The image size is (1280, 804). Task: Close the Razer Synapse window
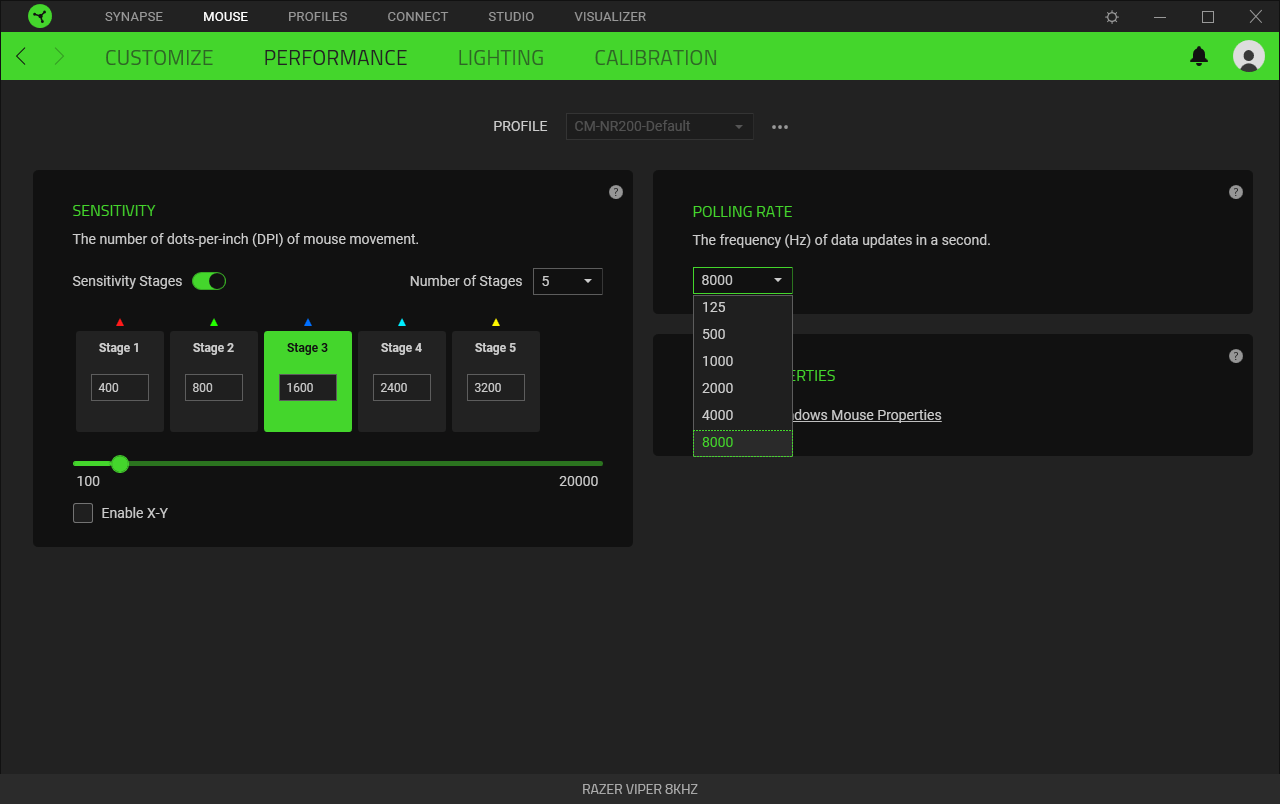[1256, 17]
